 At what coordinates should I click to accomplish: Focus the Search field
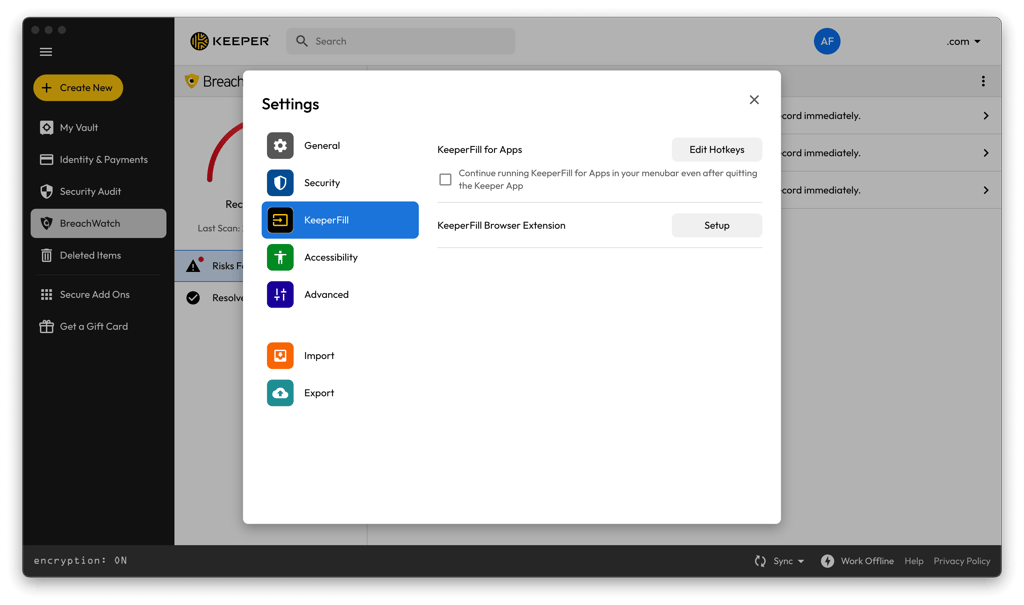pyautogui.click(x=400, y=41)
